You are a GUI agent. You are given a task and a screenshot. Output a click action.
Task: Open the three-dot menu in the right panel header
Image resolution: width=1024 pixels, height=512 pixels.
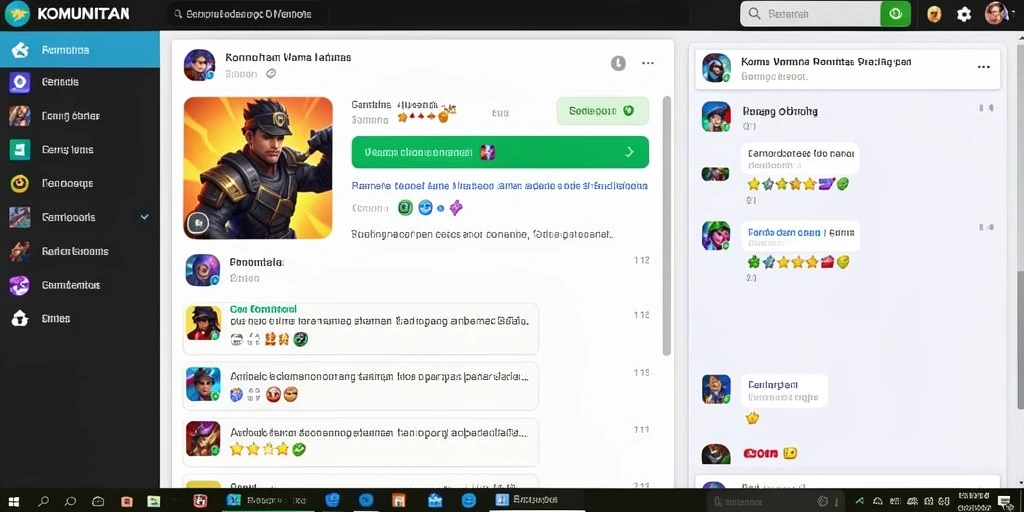point(984,67)
